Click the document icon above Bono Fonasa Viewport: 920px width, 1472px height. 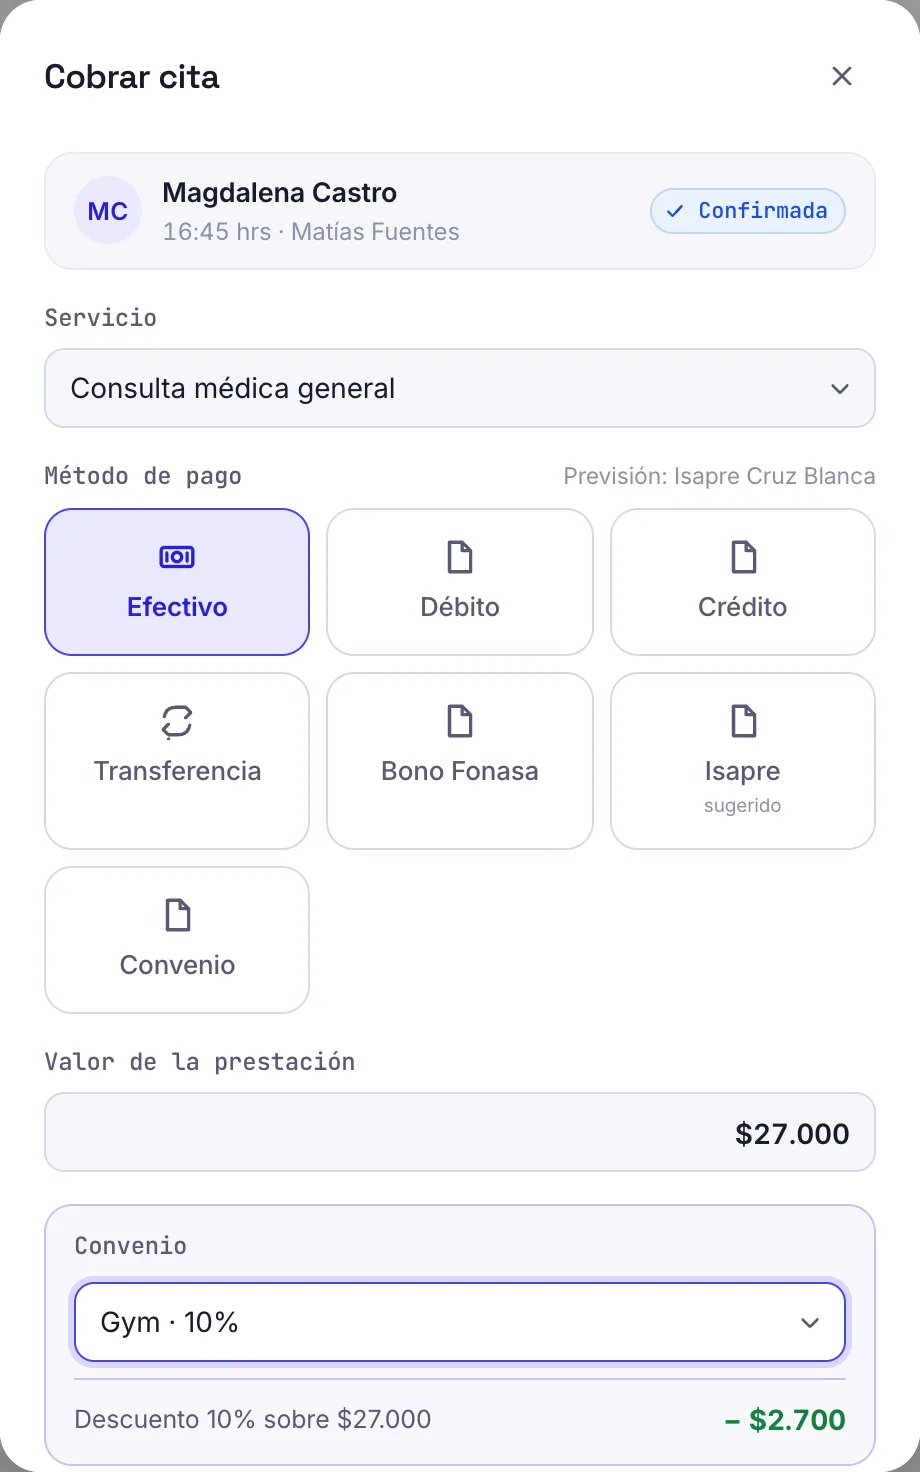click(x=460, y=721)
